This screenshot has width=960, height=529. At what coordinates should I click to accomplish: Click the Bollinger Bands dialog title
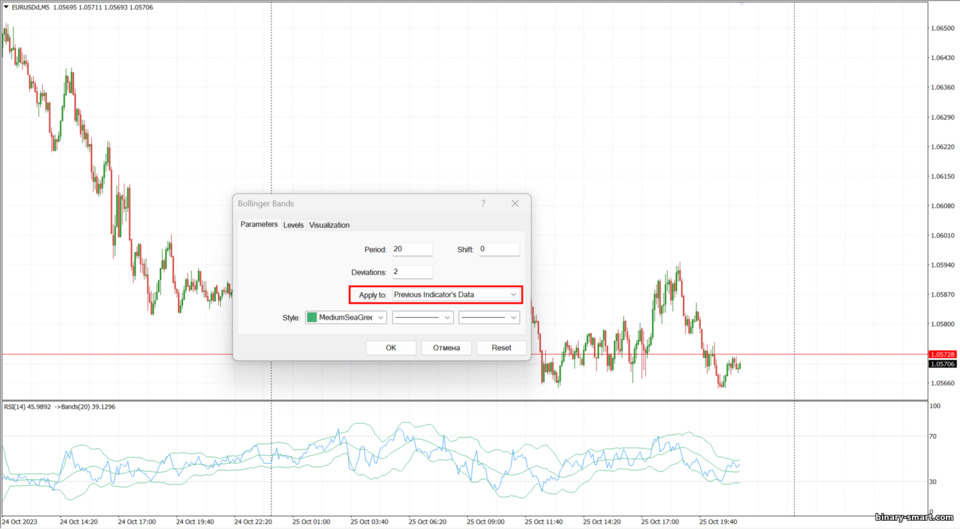coord(266,203)
